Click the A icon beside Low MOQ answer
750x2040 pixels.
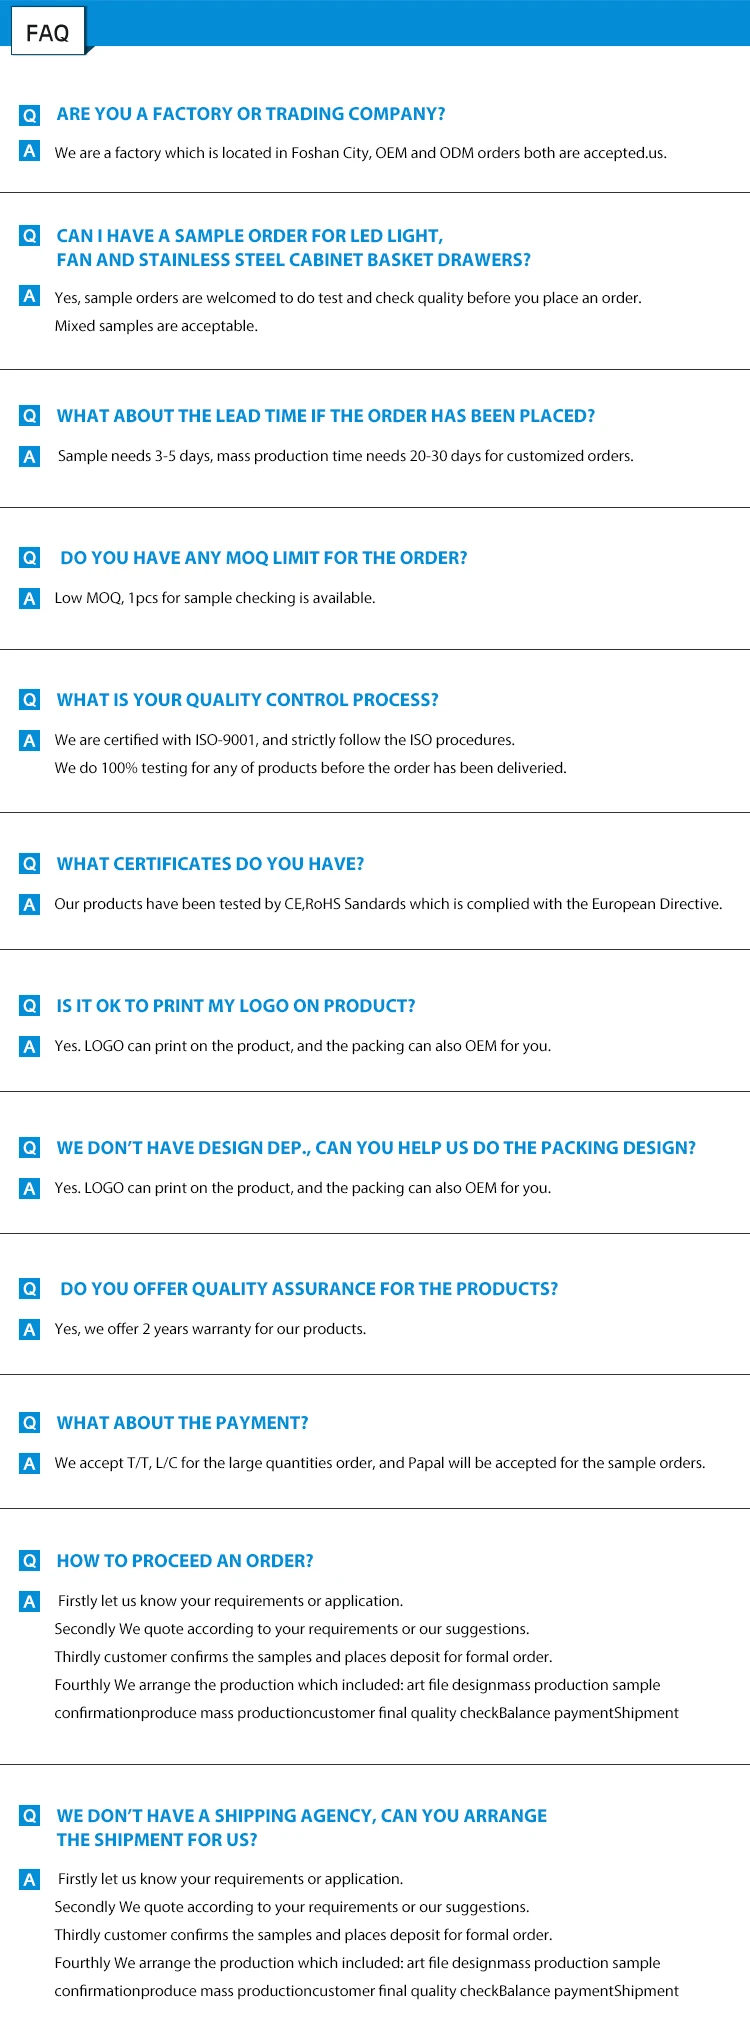[30, 598]
